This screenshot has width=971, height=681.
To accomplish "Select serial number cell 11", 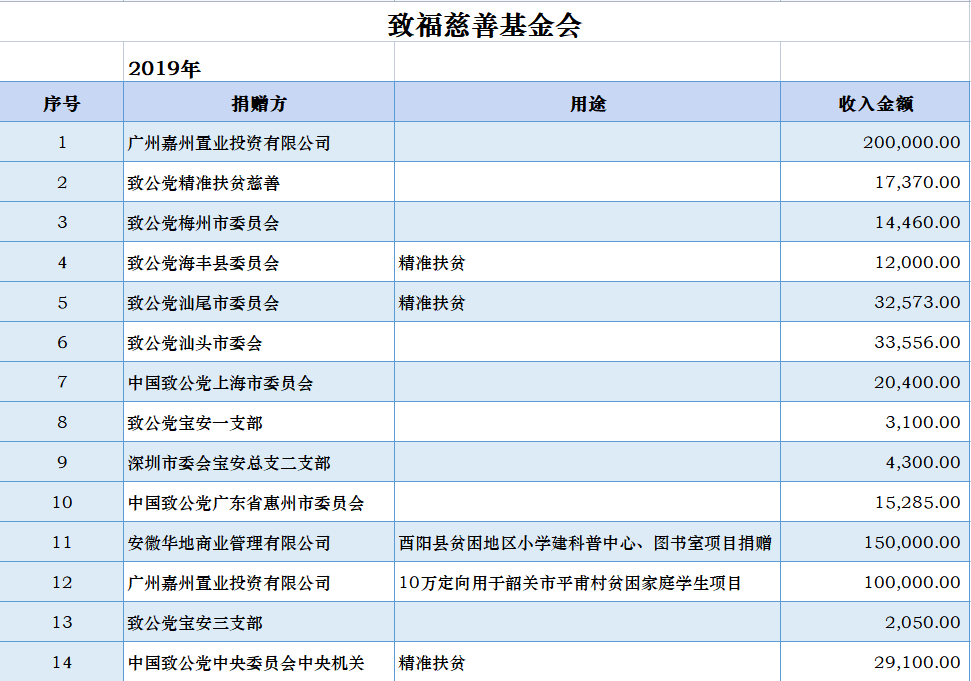I will coord(61,542).
